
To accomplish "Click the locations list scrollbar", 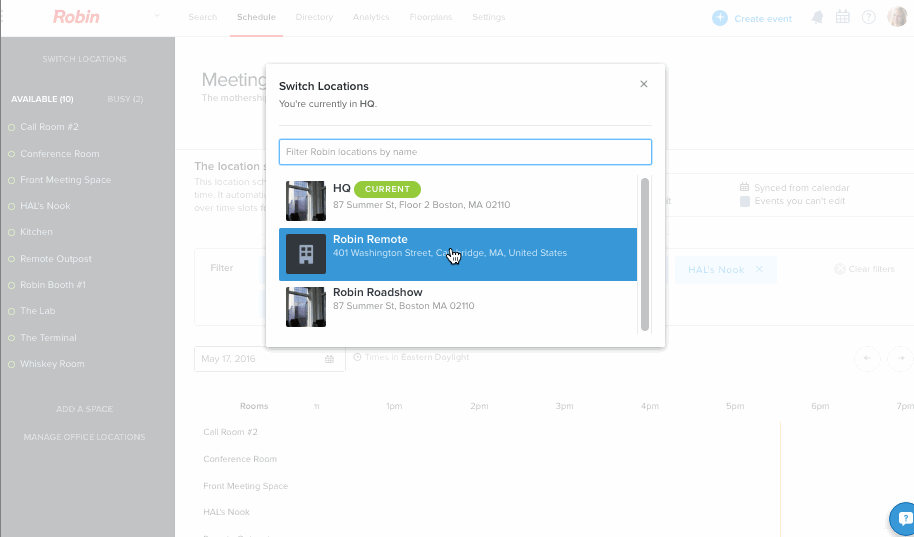I will click(x=645, y=254).
